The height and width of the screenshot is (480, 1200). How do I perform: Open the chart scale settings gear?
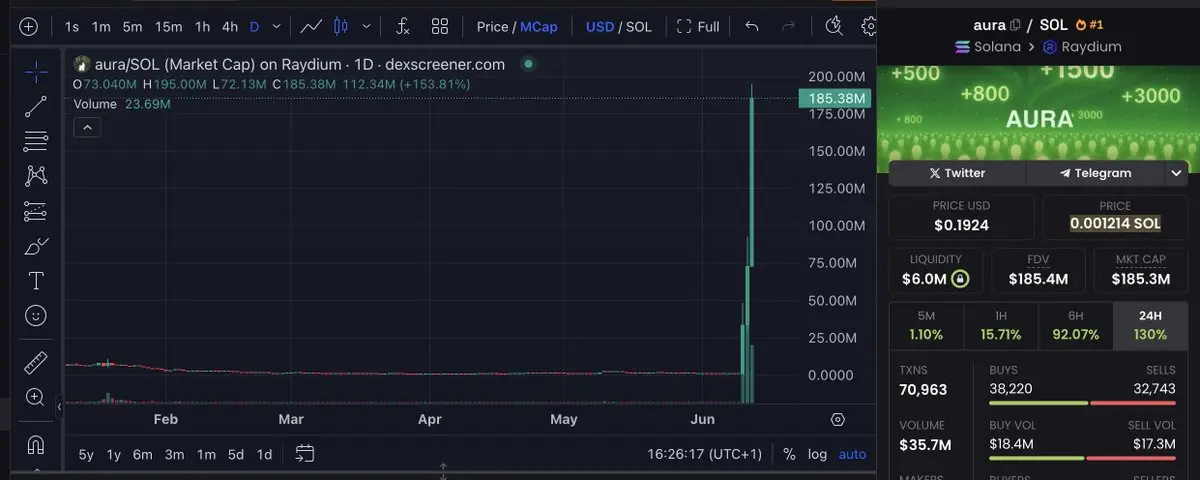tap(838, 420)
